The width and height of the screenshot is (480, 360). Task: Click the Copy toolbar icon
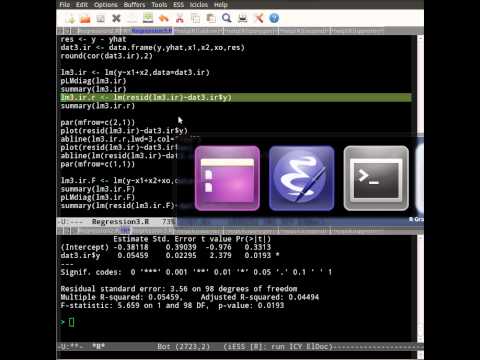point(195,18)
